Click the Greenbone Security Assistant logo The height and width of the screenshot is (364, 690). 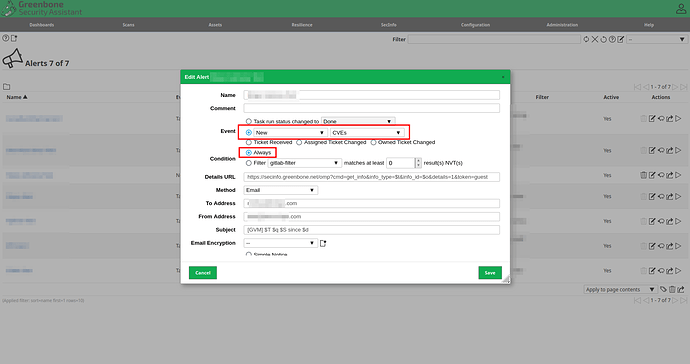pos(42,8)
